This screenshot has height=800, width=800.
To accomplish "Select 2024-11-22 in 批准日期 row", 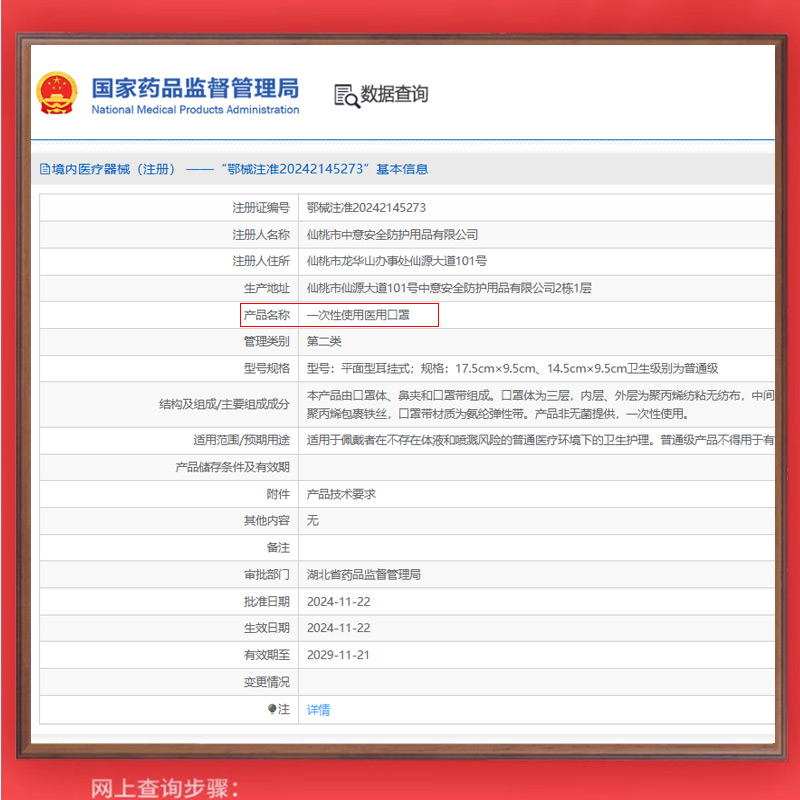I will [x=338, y=602].
